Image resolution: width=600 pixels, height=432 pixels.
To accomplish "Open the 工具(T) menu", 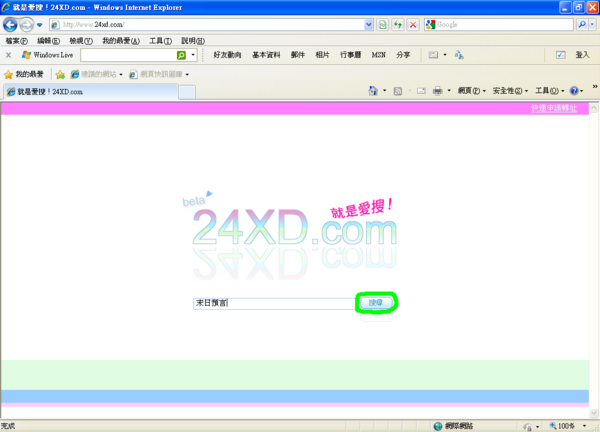I will 160,41.
